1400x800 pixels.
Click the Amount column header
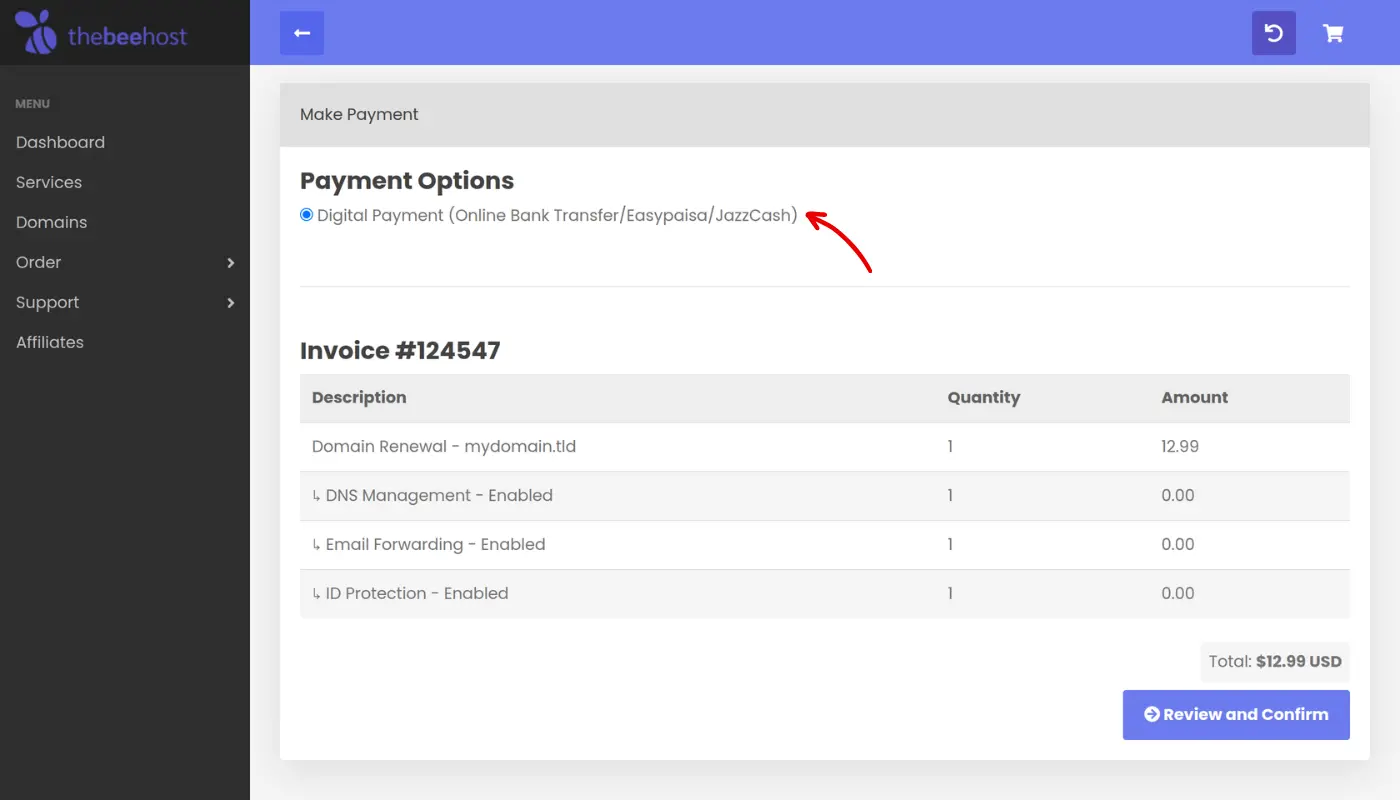point(1194,397)
